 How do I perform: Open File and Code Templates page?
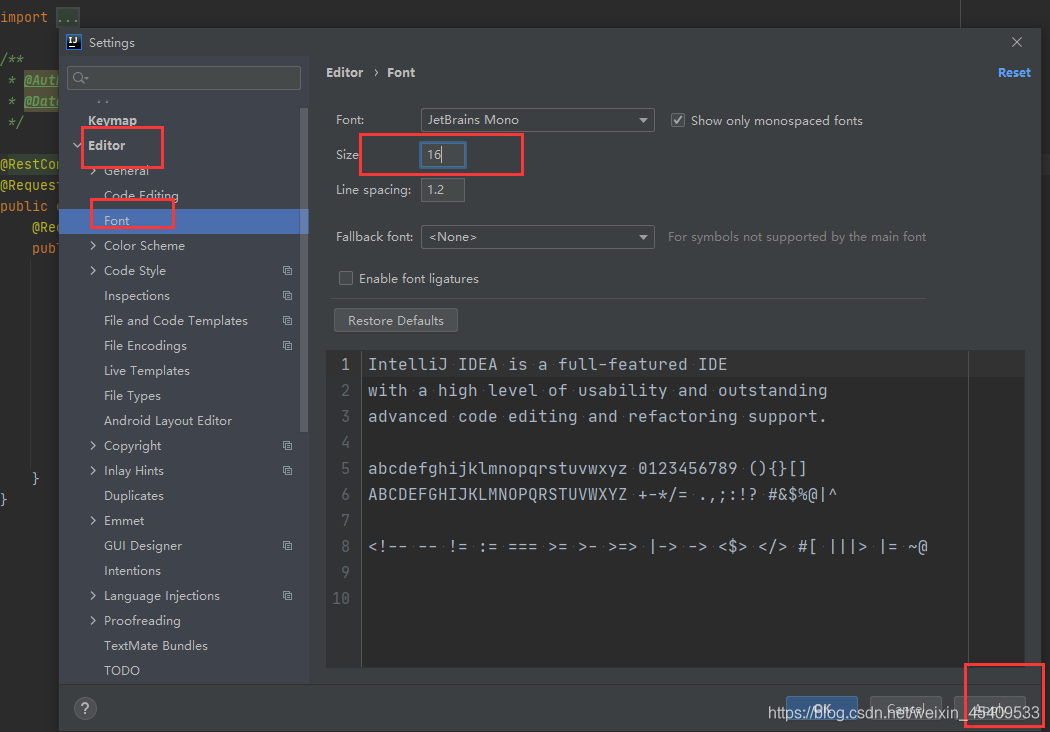[x=175, y=321]
